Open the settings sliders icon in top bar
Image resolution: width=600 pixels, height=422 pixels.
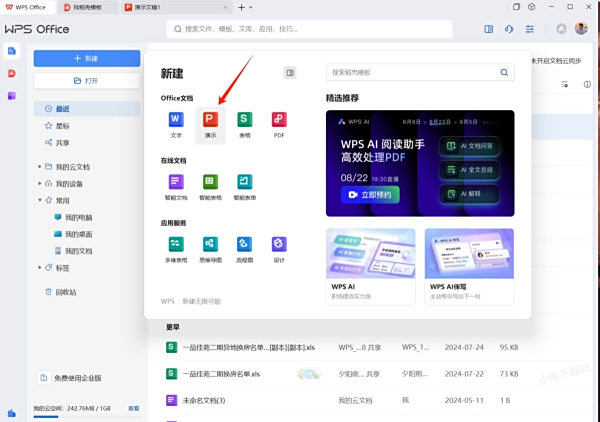coord(530,29)
